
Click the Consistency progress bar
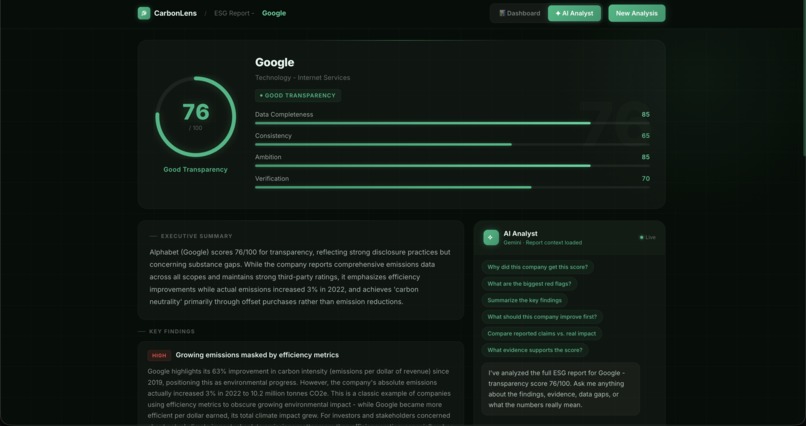pos(452,144)
